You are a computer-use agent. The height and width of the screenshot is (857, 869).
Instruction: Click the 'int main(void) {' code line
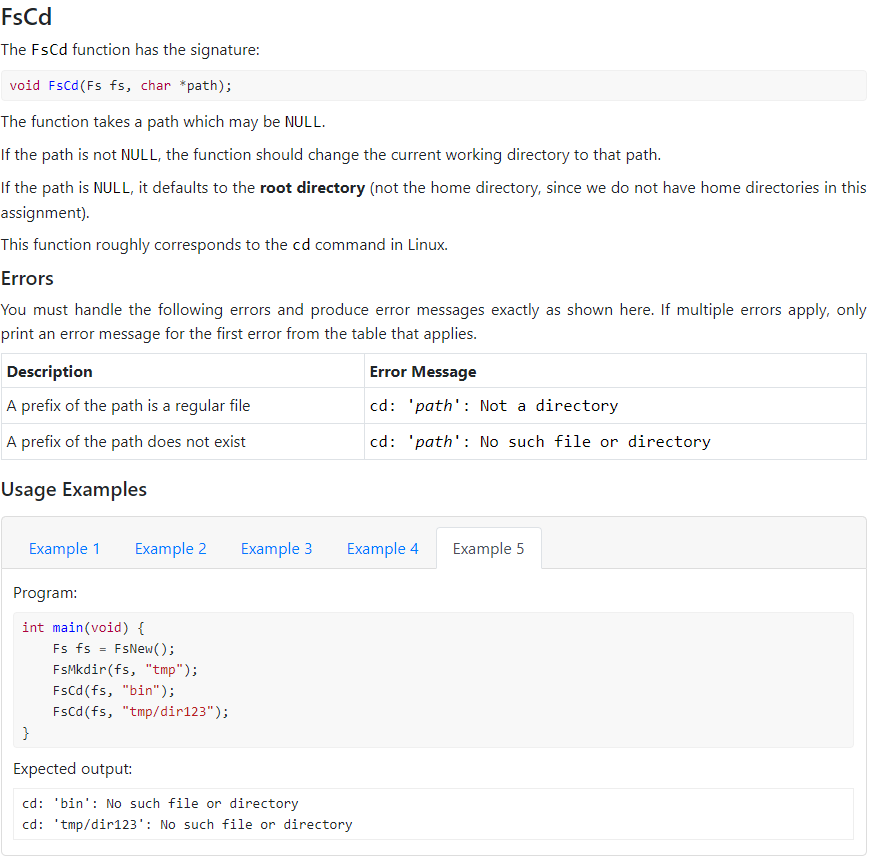pyautogui.click(x=83, y=628)
